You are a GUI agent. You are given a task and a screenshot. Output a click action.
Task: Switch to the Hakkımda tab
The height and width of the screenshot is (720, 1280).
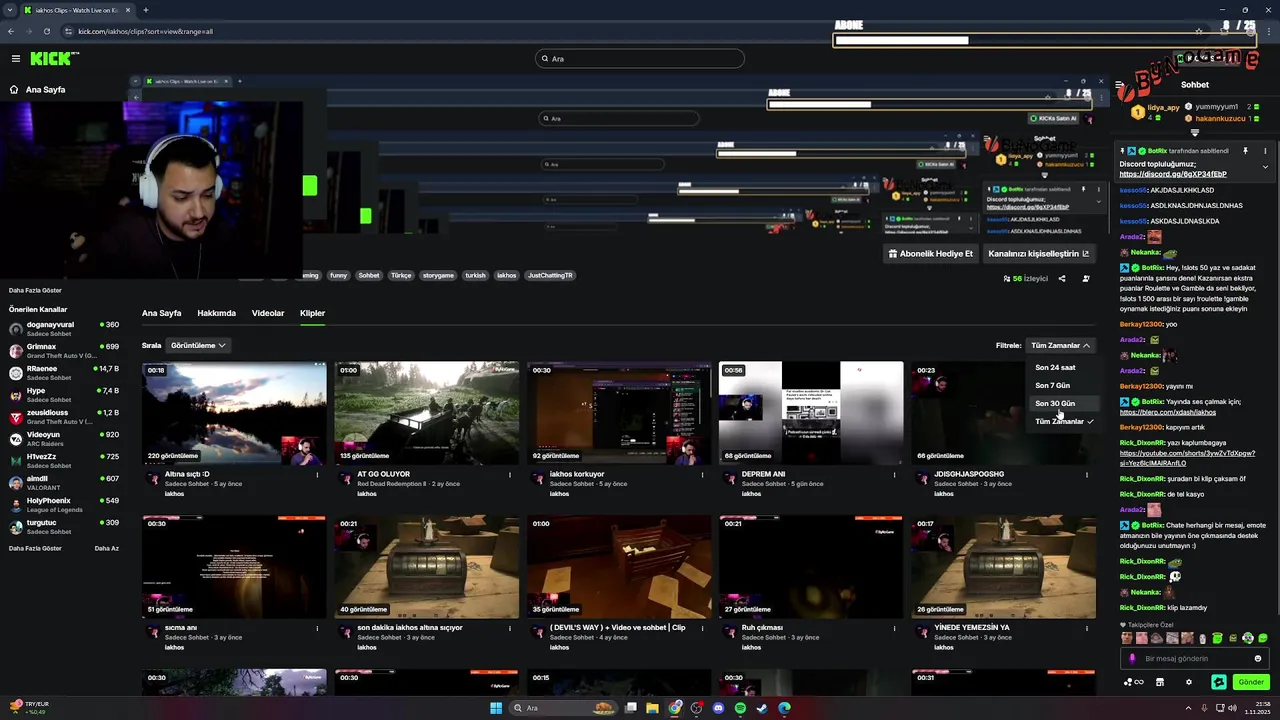click(x=216, y=313)
